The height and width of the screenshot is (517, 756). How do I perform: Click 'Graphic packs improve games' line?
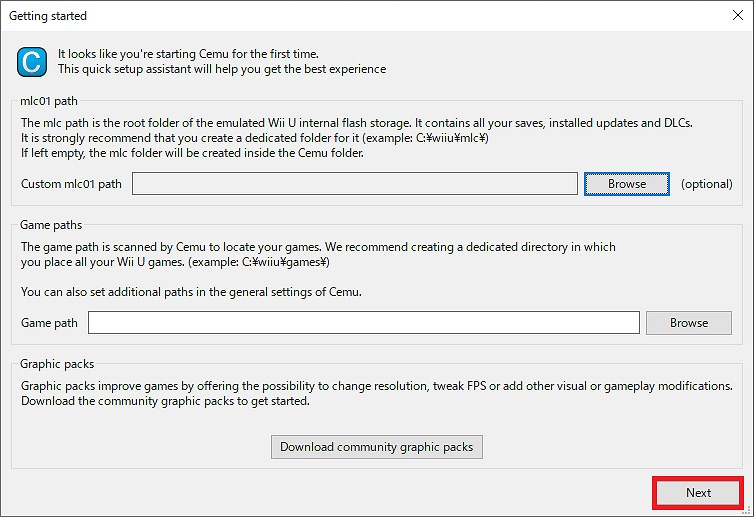pos(377,386)
